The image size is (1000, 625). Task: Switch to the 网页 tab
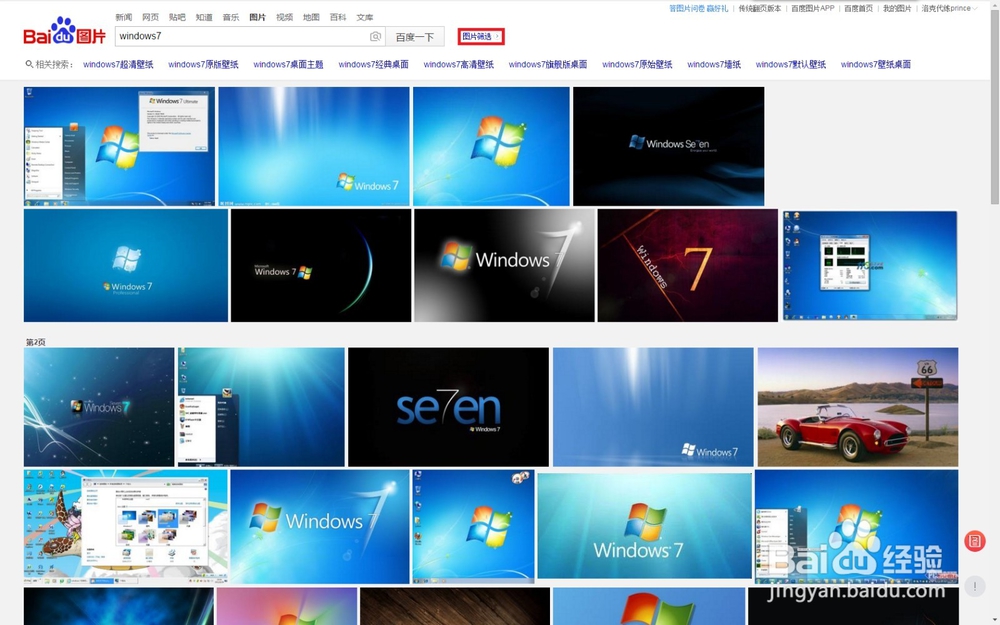pyautogui.click(x=151, y=17)
